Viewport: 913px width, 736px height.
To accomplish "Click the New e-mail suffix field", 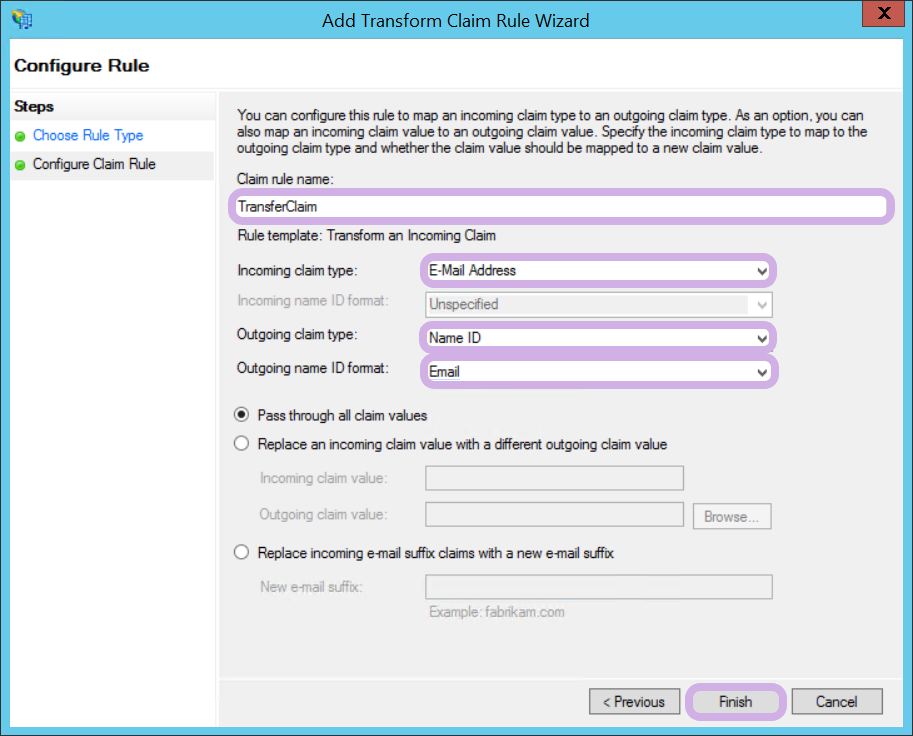I will (x=598, y=586).
